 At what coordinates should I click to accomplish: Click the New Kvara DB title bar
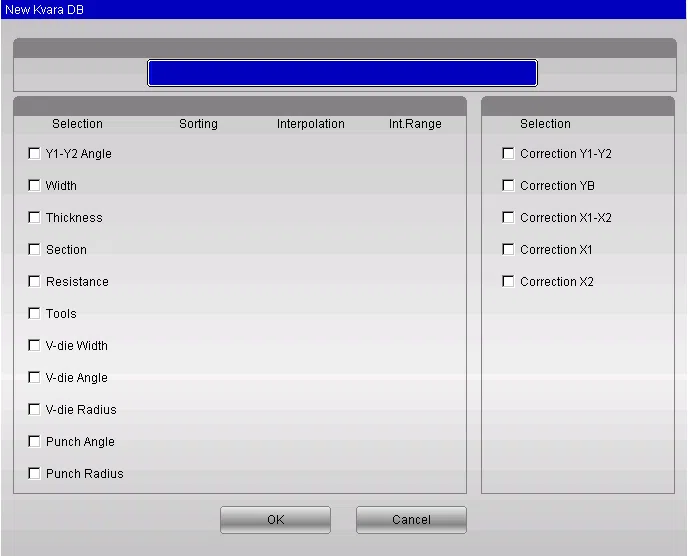[x=344, y=9]
